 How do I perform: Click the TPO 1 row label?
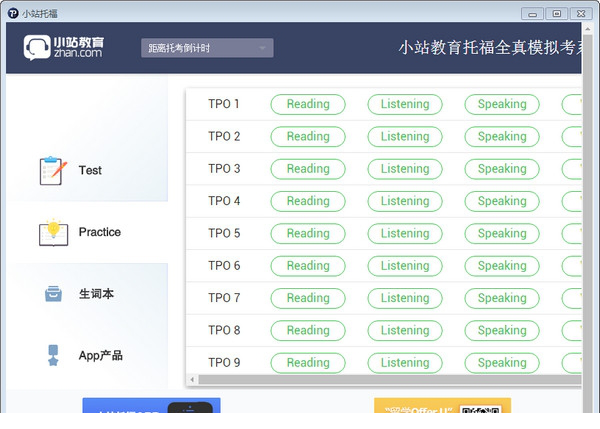pos(224,104)
